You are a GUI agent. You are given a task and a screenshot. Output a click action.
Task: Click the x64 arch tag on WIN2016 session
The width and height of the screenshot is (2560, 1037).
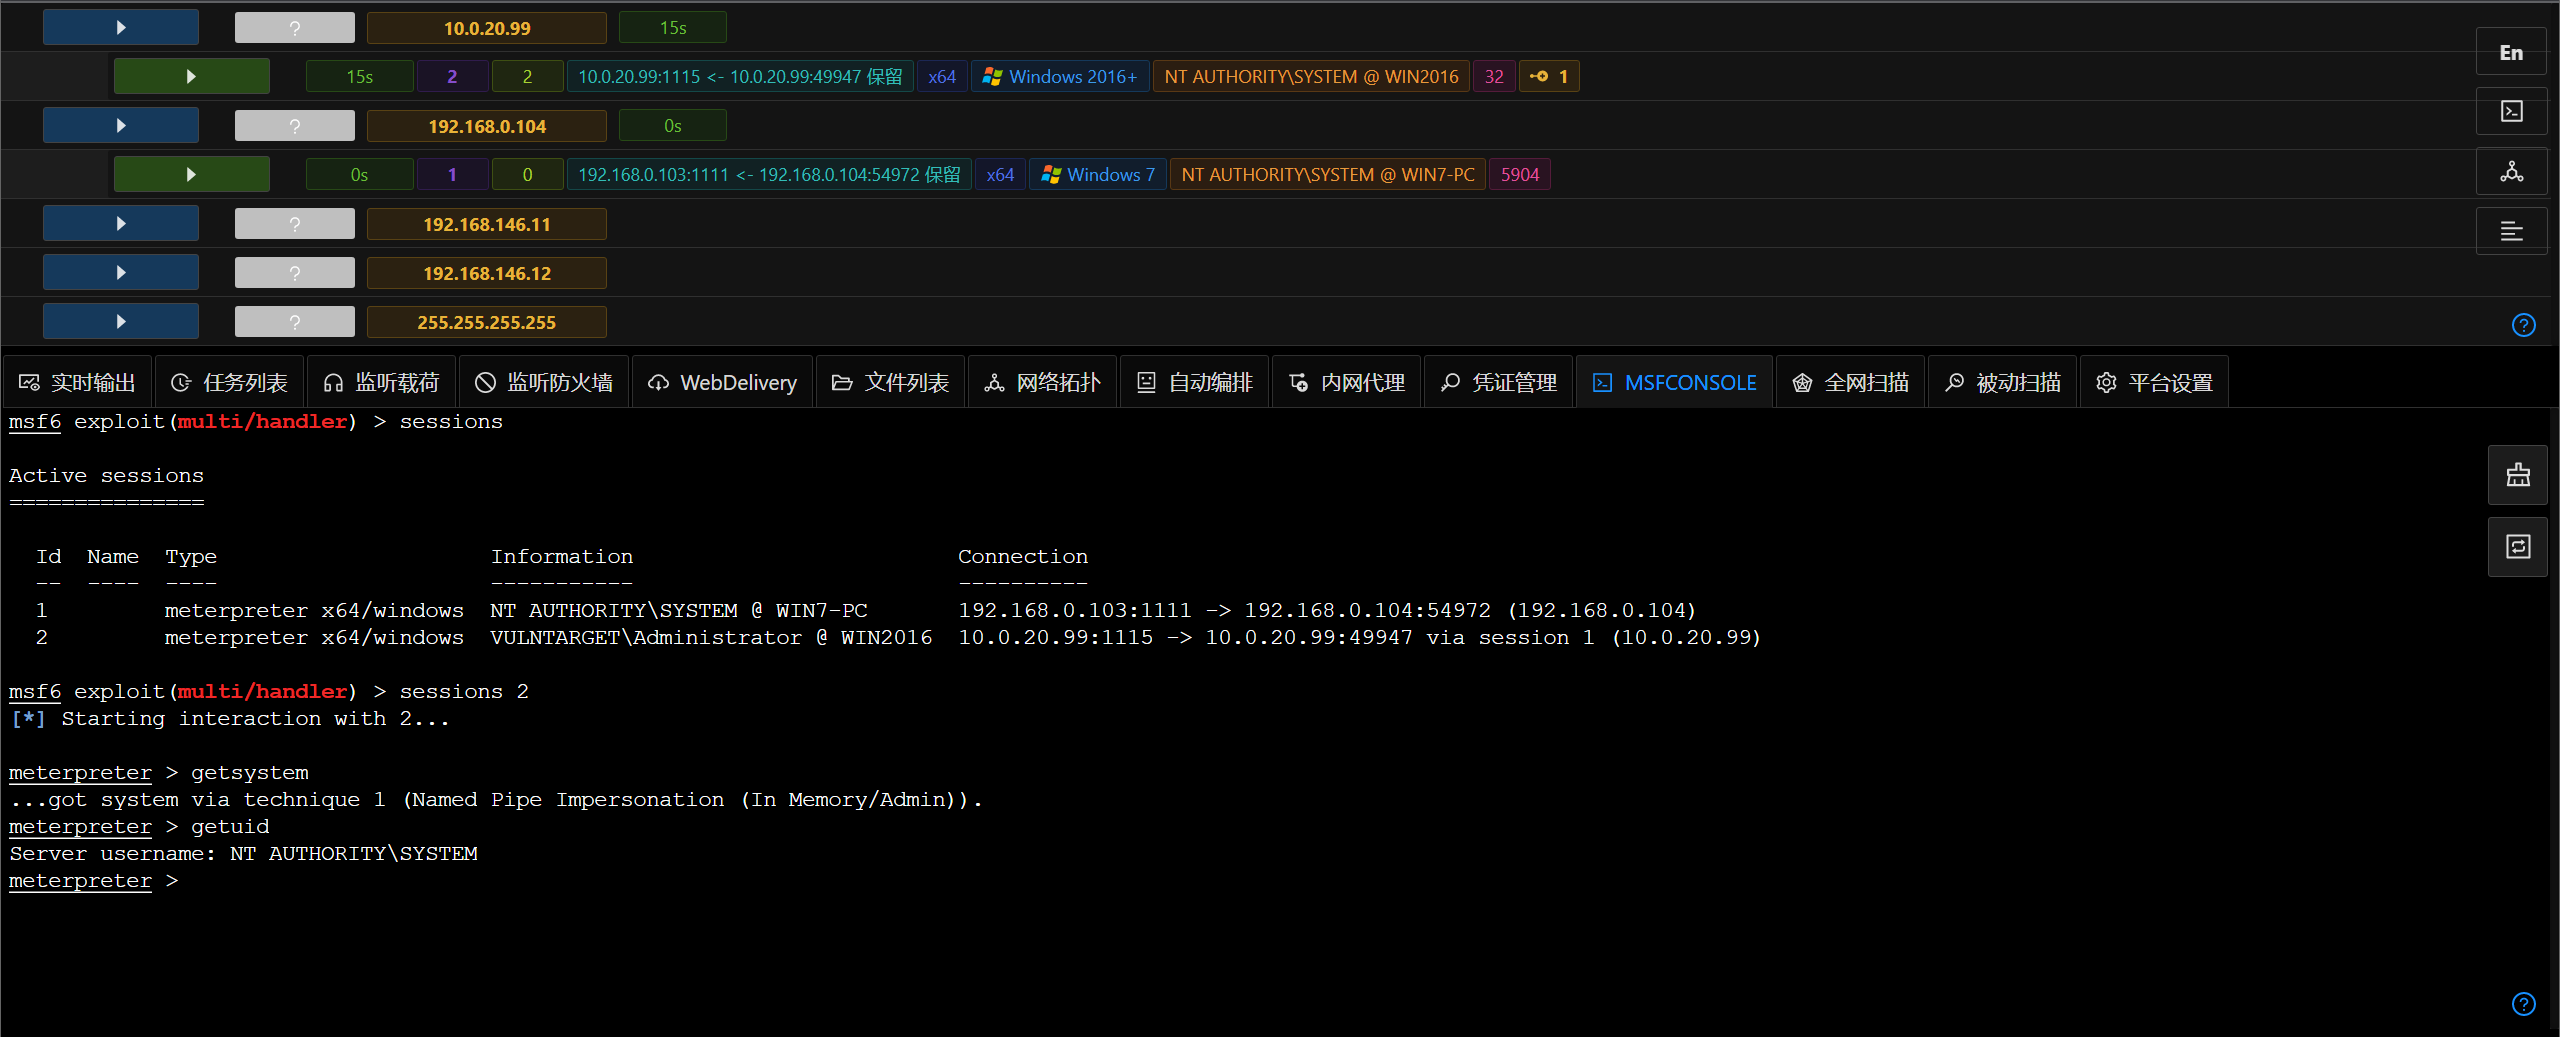(x=942, y=76)
